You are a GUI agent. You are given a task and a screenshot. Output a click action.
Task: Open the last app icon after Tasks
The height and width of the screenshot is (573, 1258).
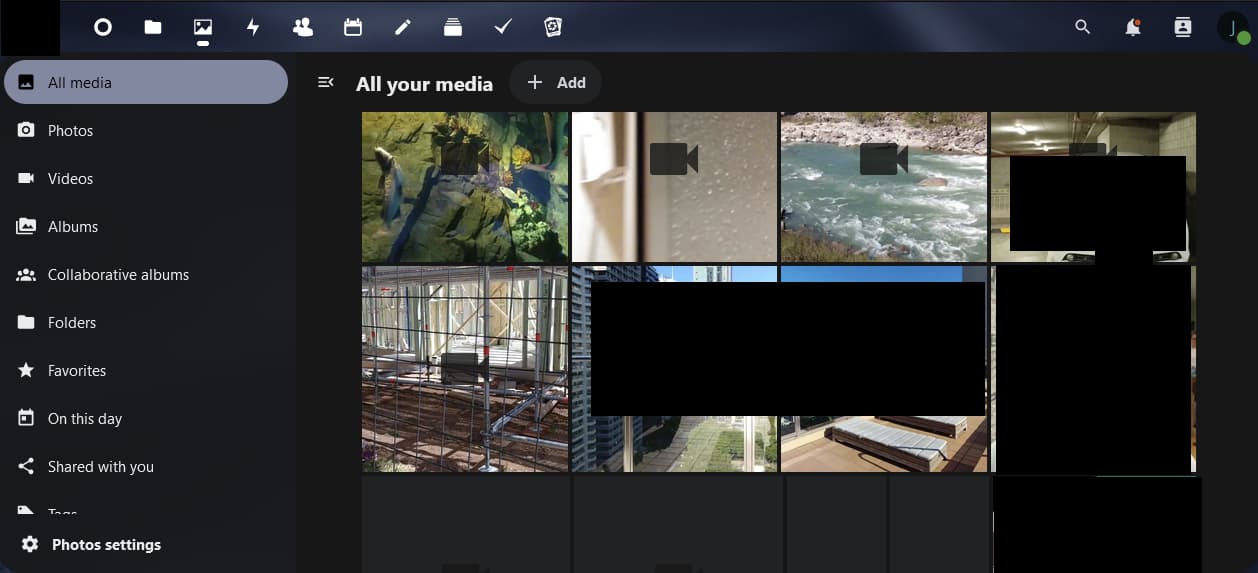553,28
